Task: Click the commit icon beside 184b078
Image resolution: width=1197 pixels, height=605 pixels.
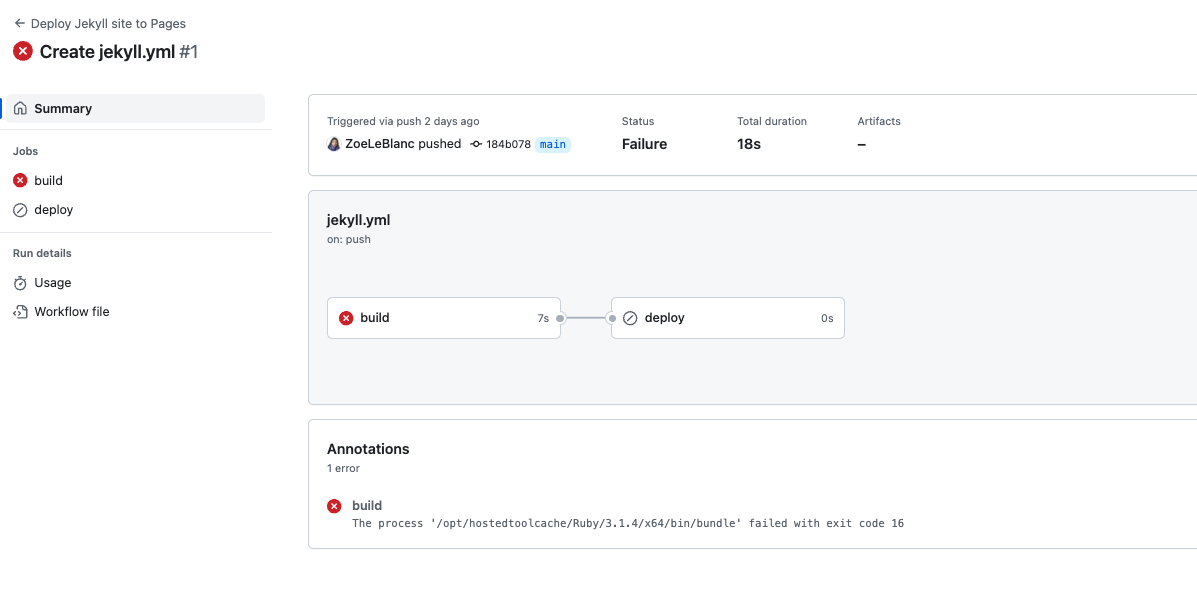Action: click(x=476, y=144)
